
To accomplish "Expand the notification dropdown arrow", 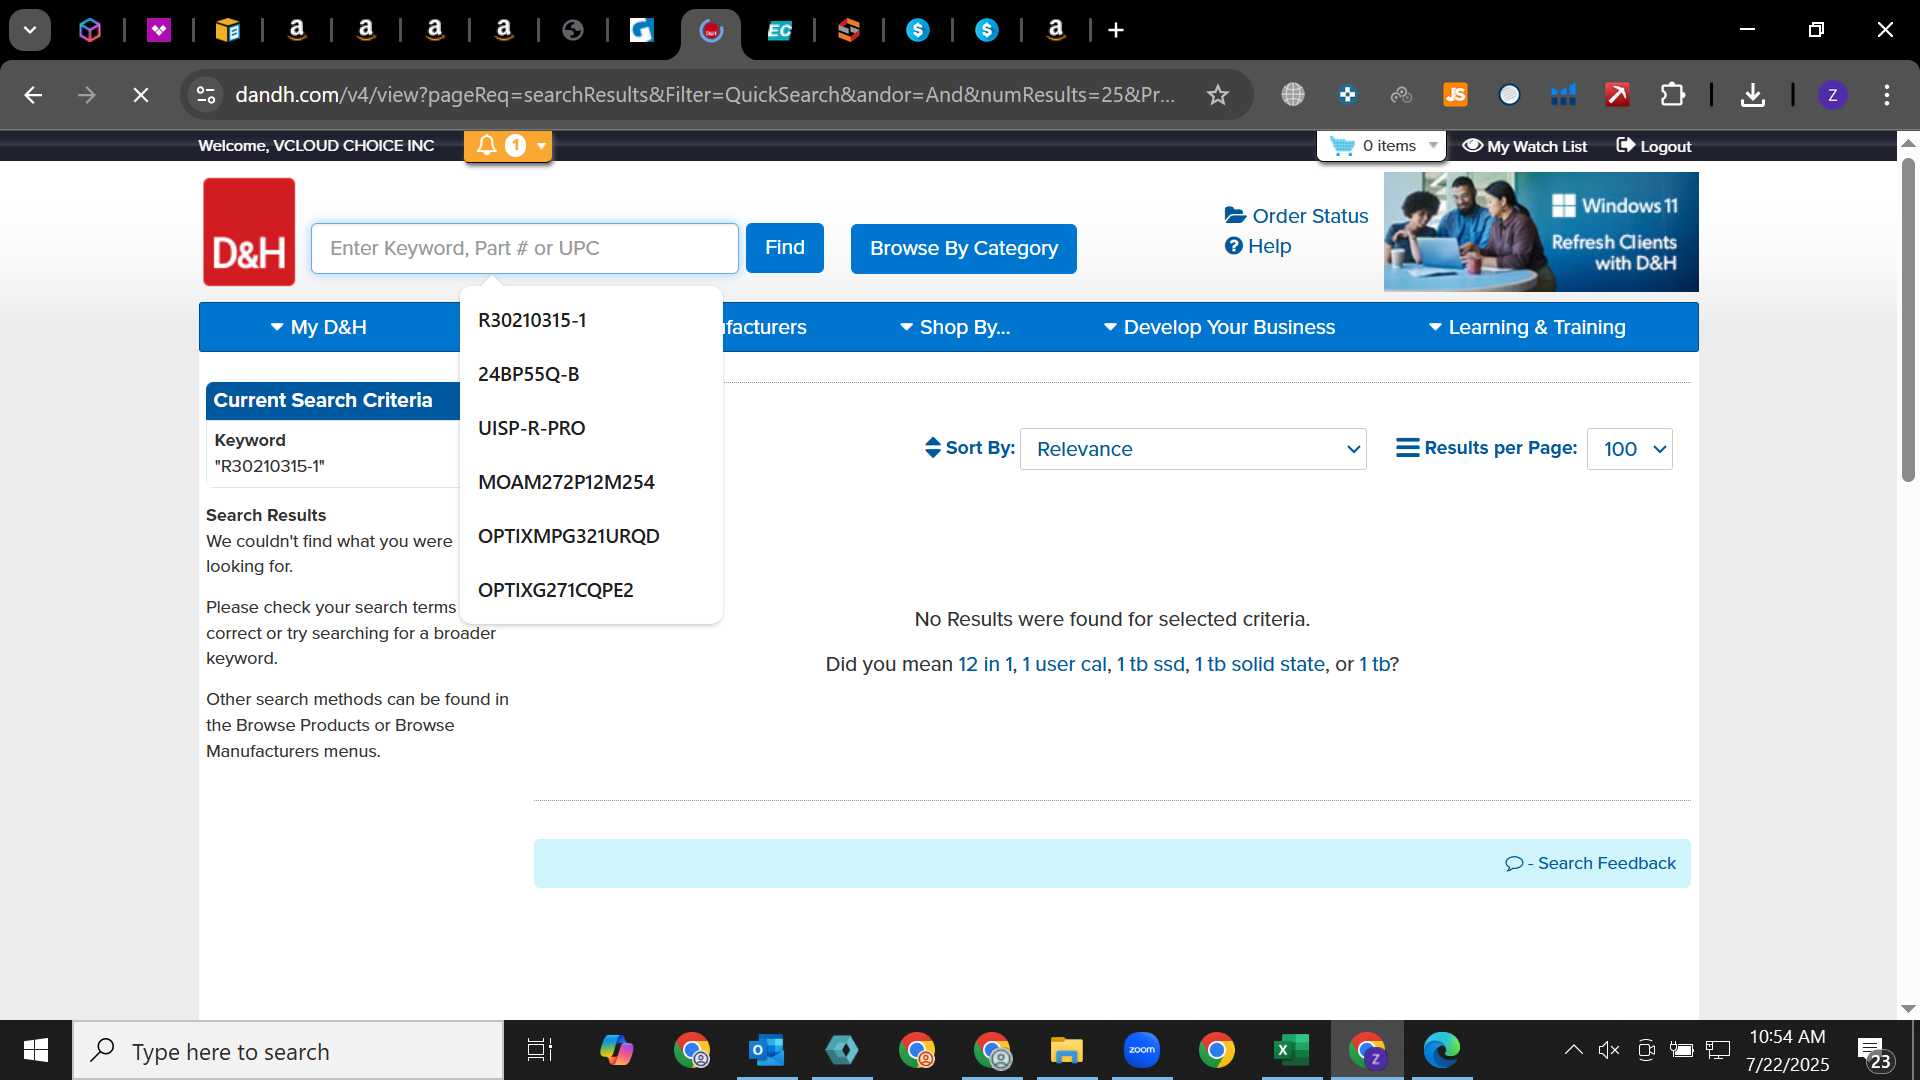I will point(541,146).
